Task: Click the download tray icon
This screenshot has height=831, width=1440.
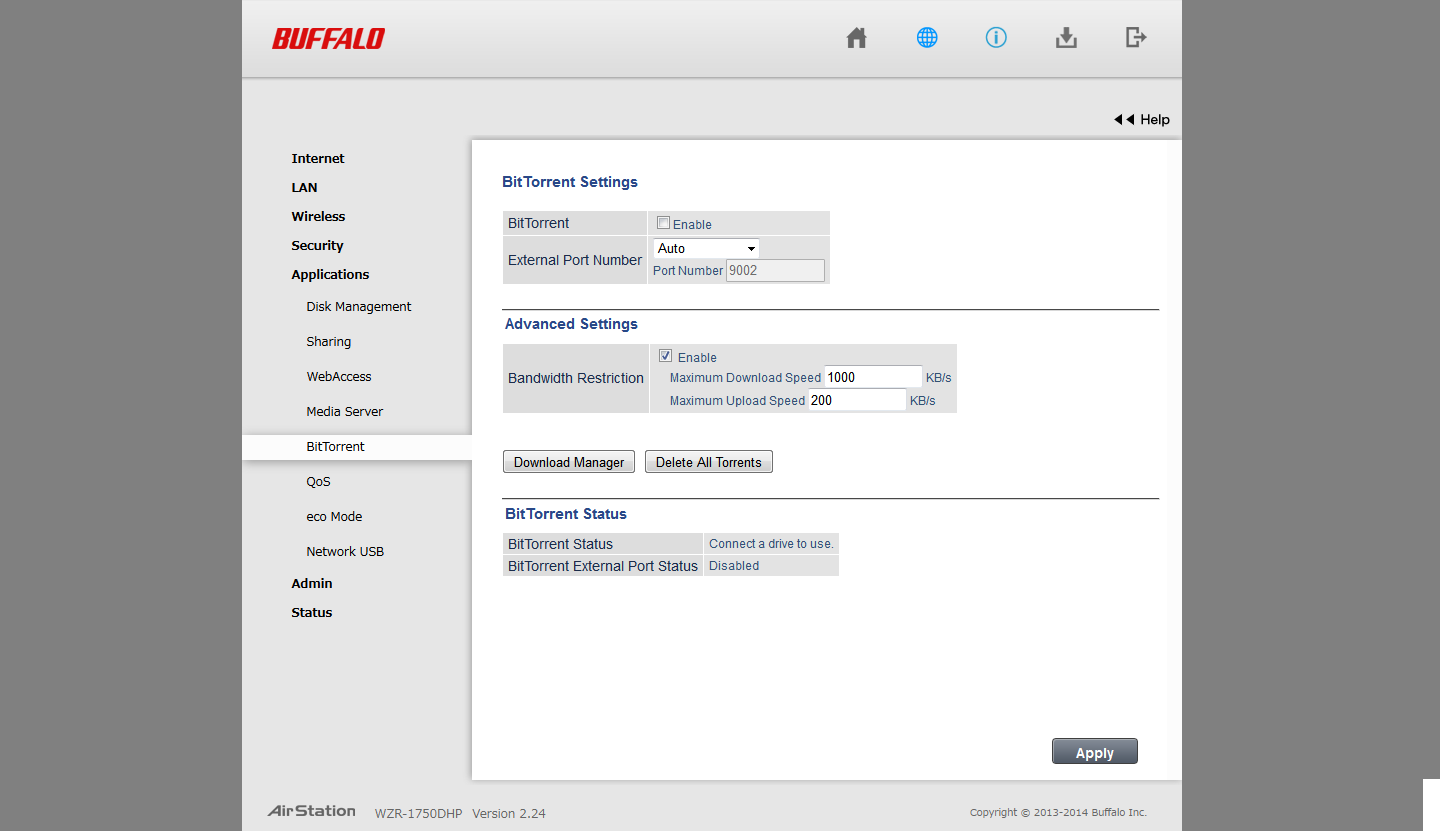Action: 1066,38
